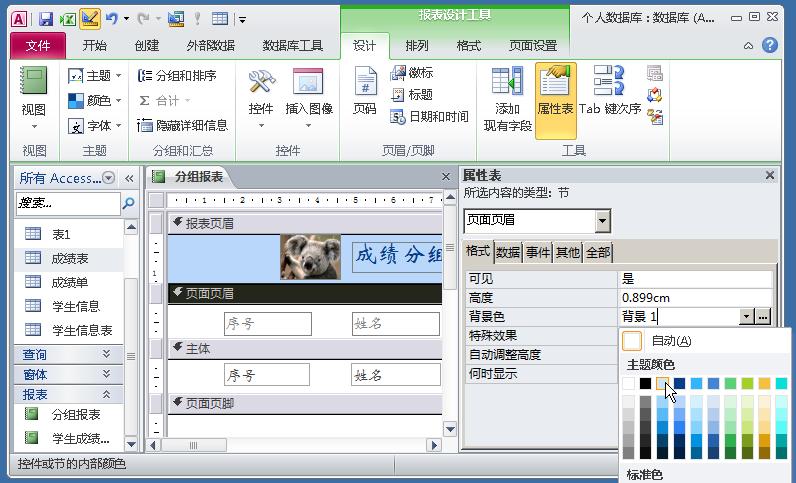Viewport: 796px width, 483px height.
Task: Expand the Forms (窗体) group
Action: point(69,375)
